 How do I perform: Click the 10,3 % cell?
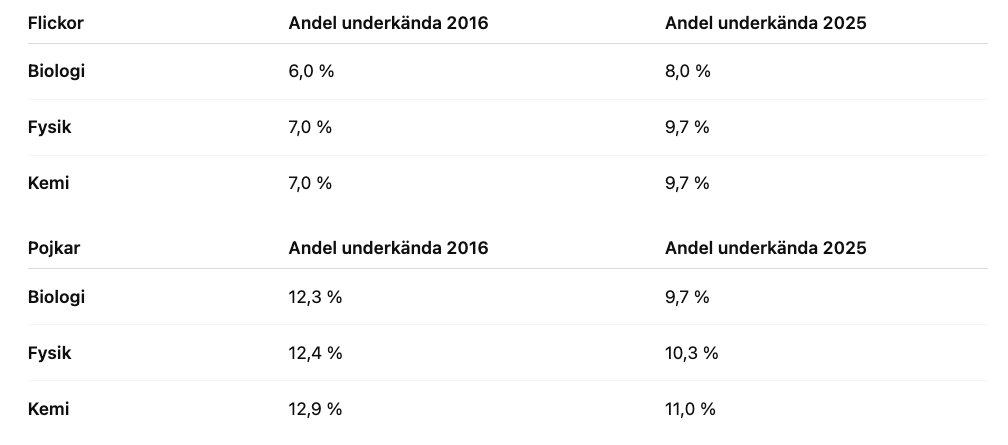(691, 353)
